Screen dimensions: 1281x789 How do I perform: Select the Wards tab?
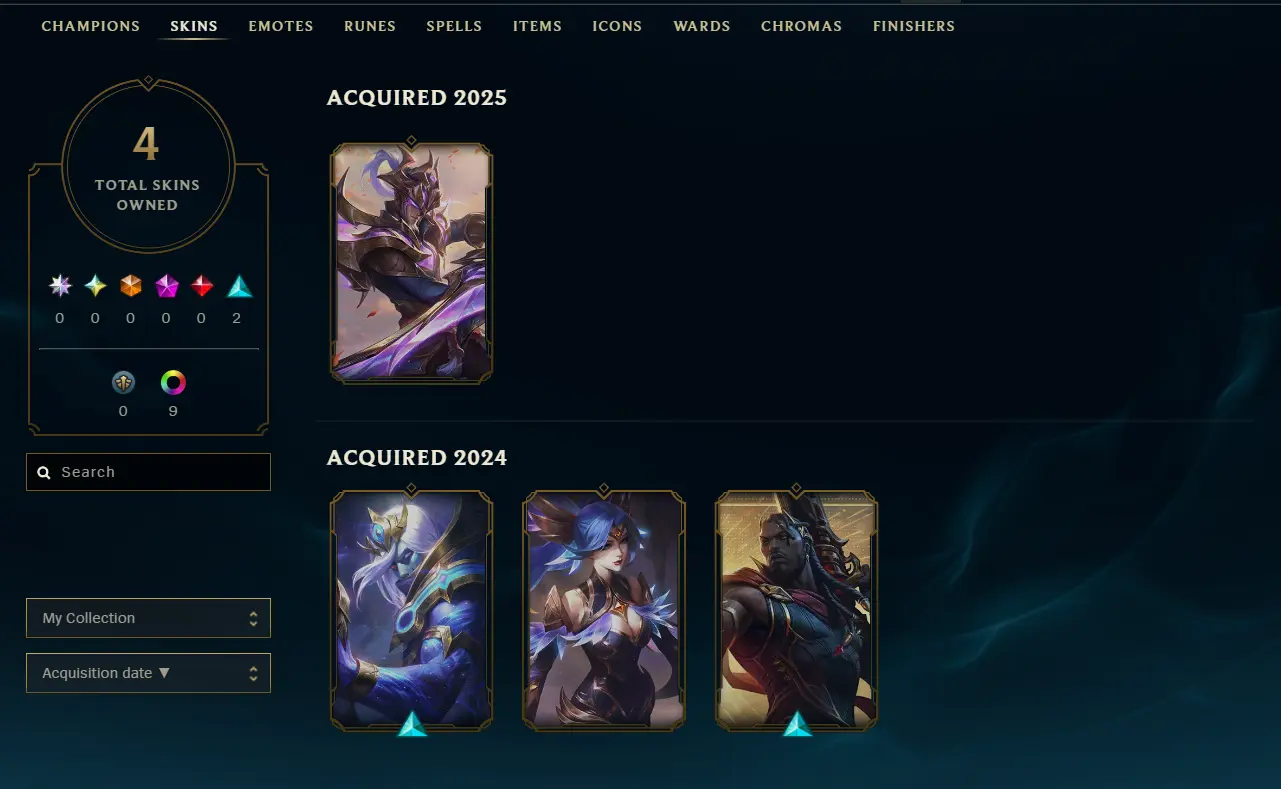click(702, 26)
